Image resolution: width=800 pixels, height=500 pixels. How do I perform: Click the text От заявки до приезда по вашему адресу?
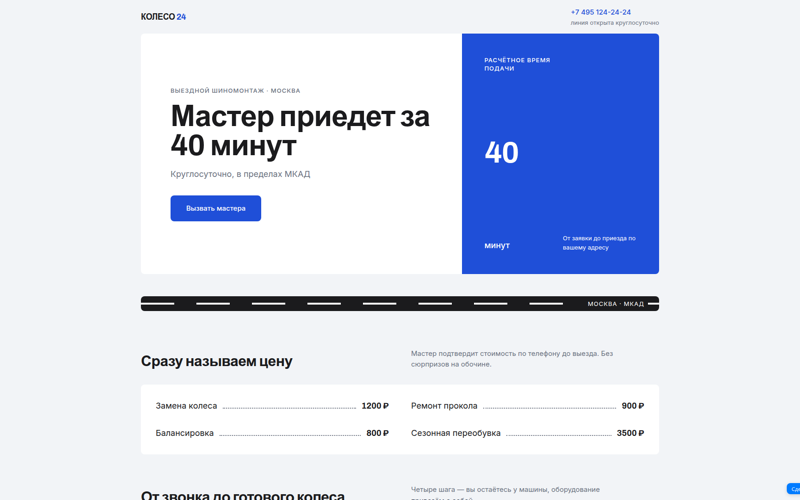[x=599, y=243]
